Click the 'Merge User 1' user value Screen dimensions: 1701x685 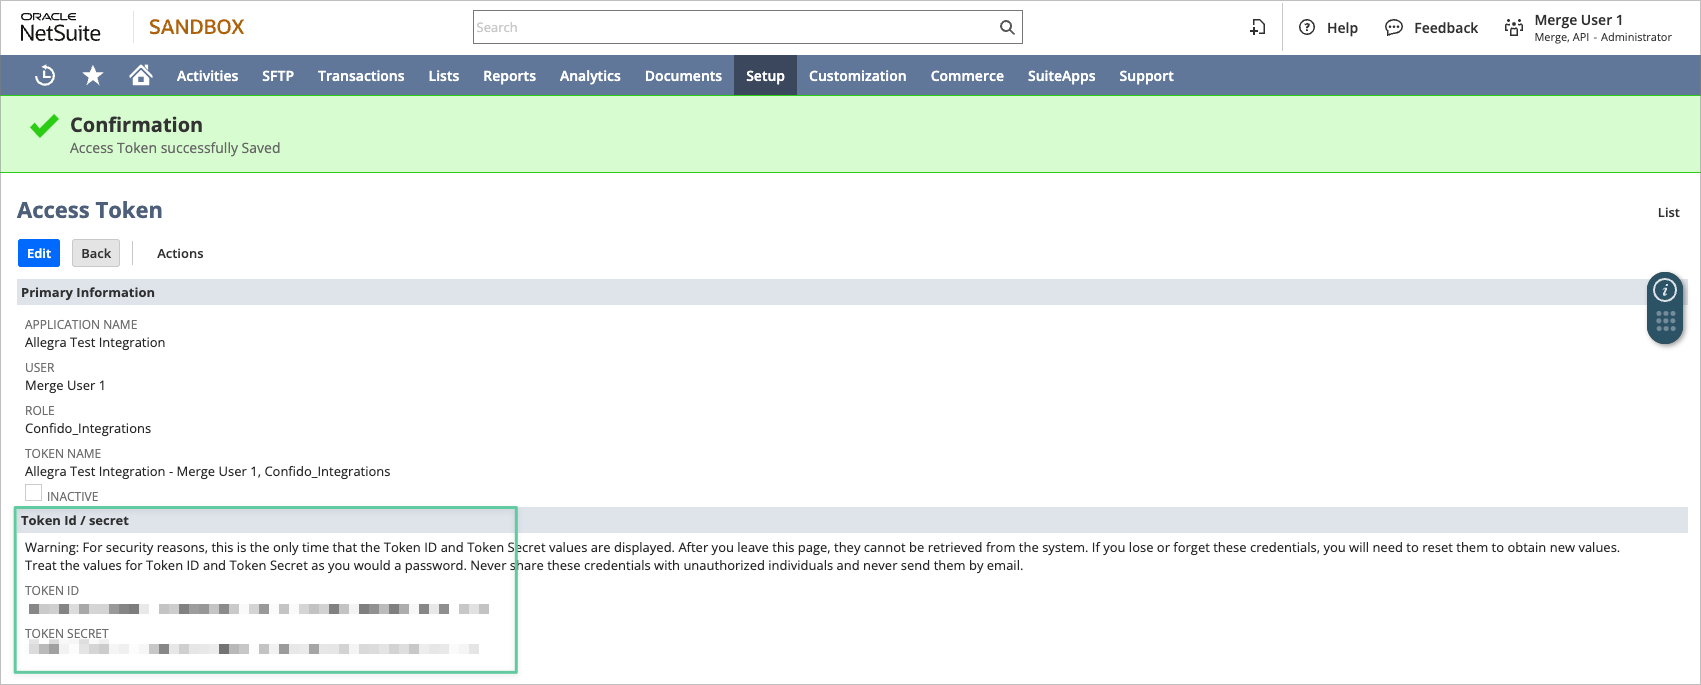pos(65,385)
